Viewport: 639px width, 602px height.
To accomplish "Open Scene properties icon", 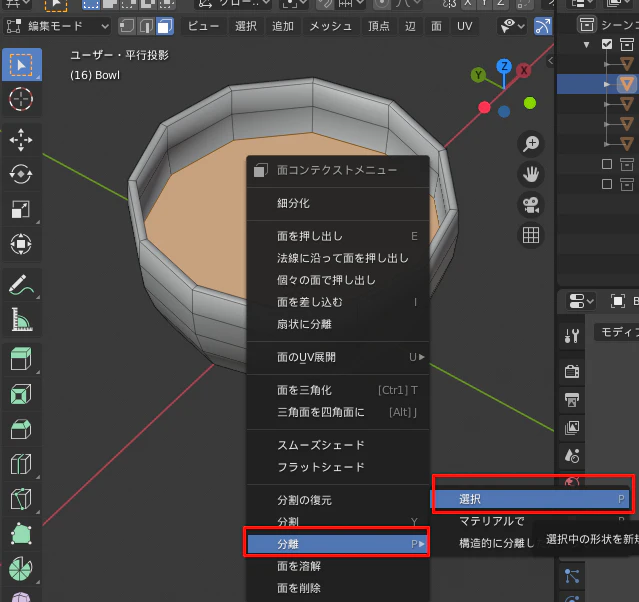I will click(572, 456).
